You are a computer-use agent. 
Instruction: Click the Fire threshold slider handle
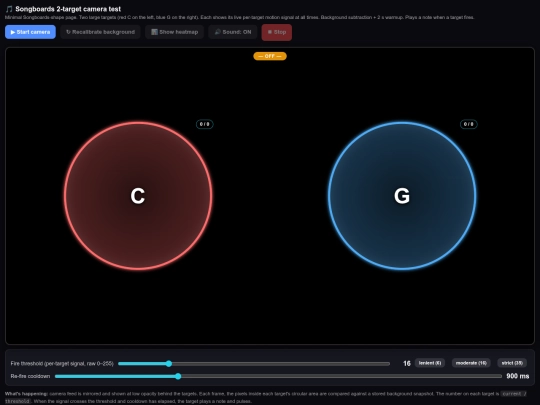click(169, 363)
